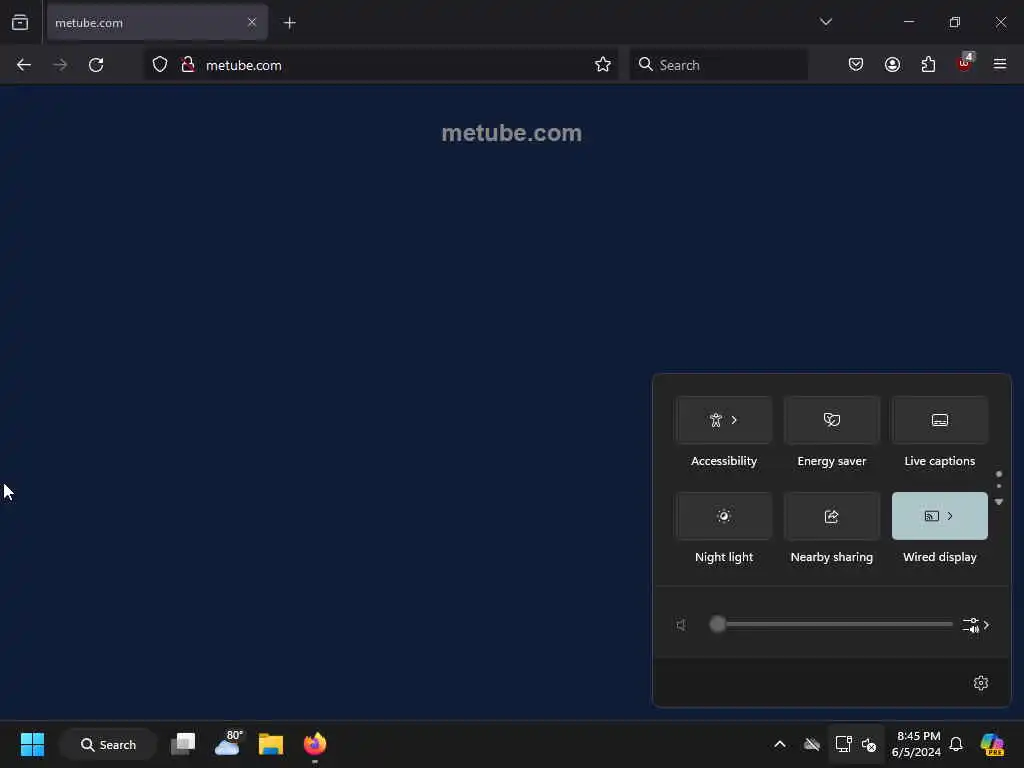Open the notifications bell
Screen dimensions: 1024x768
point(956,744)
